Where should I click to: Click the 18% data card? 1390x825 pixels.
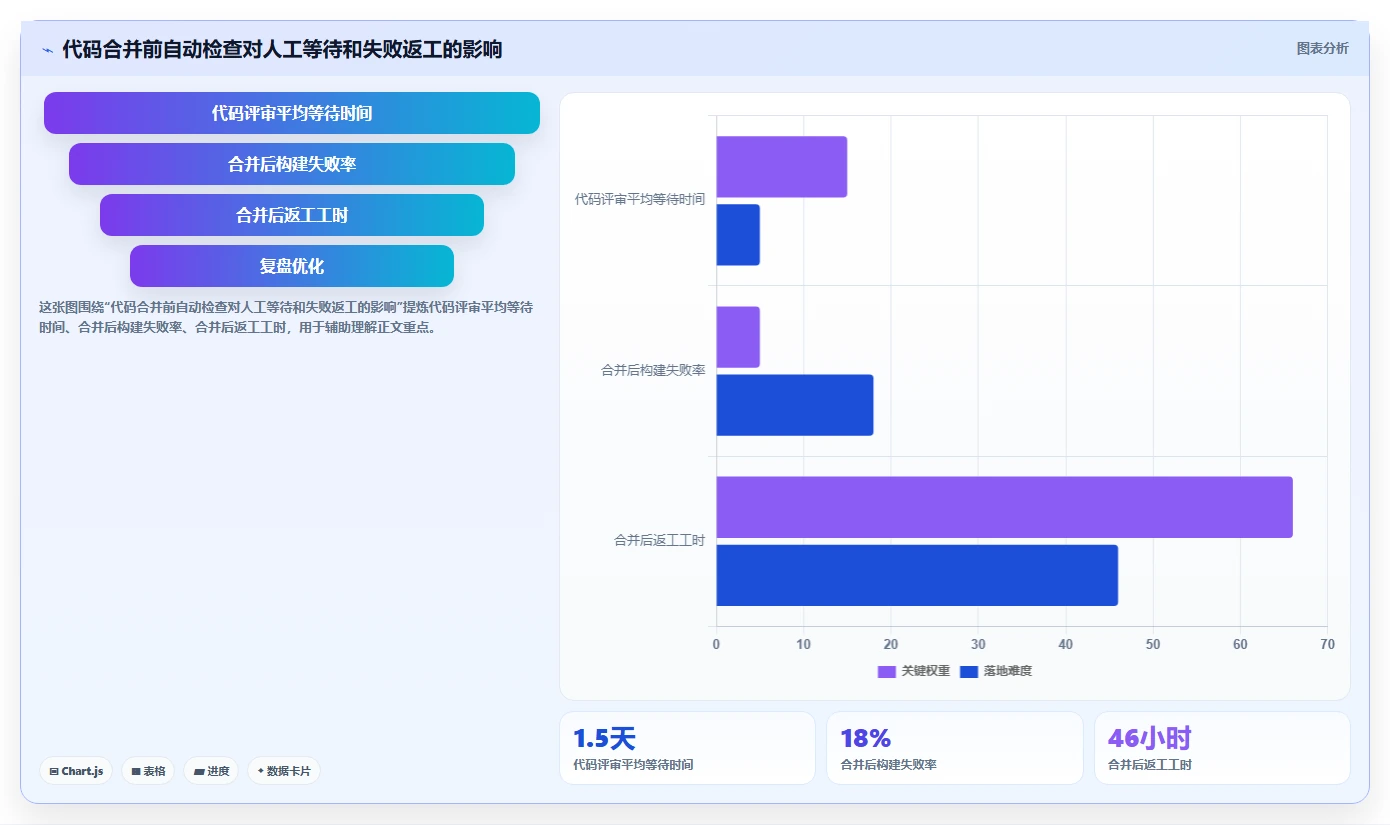[x=955, y=748]
